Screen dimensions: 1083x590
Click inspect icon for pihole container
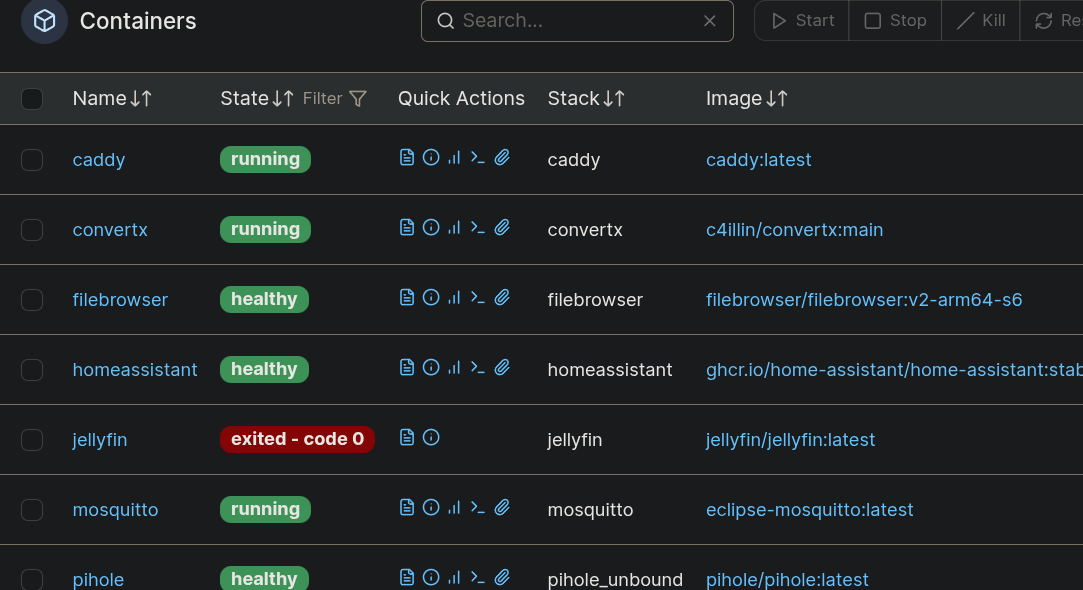pos(430,578)
